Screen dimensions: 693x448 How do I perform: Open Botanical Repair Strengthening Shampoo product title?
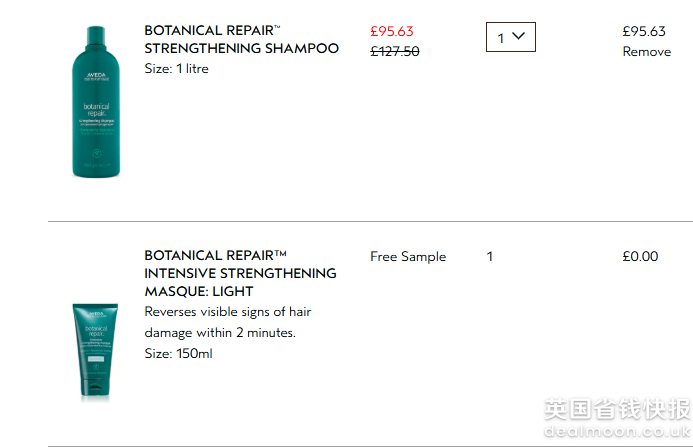pos(241,39)
